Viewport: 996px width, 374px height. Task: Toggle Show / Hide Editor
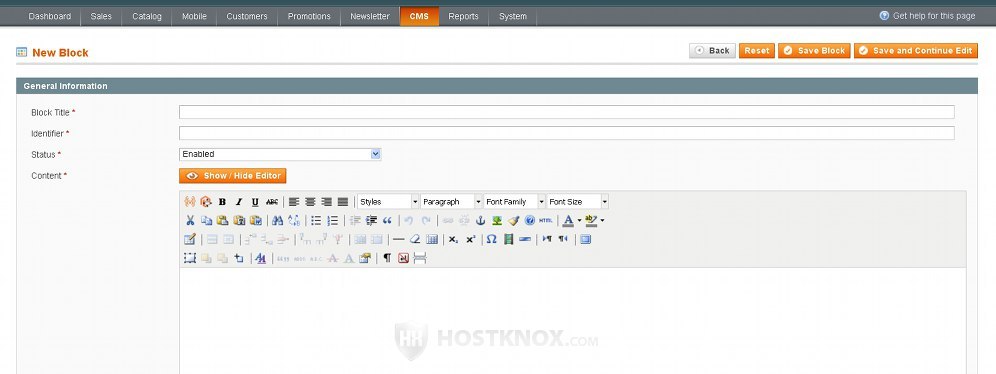[232, 176]
